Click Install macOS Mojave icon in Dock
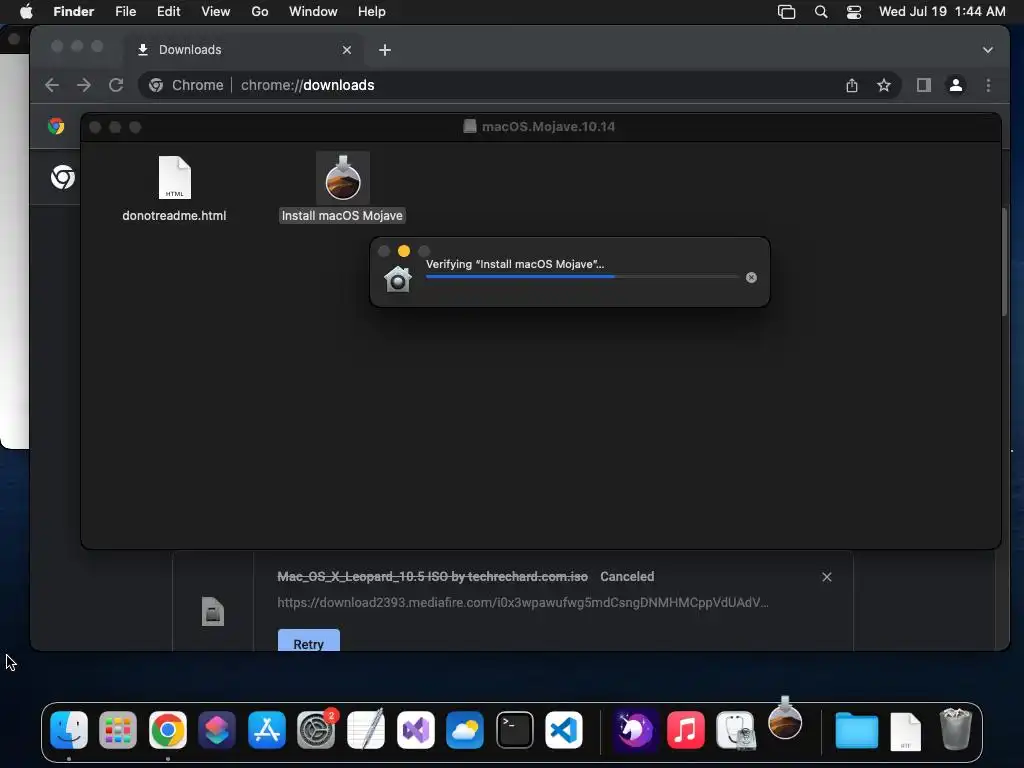The width and height of the screenshot is (1024, 768). (785, 718)
